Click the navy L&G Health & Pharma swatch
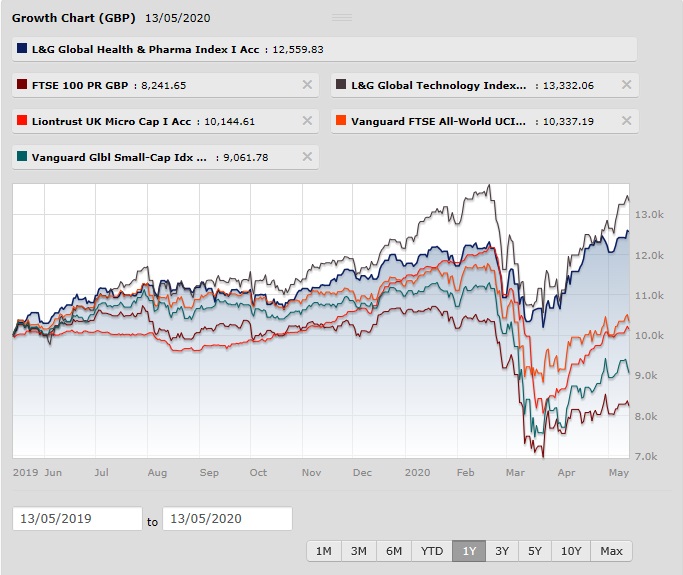This screenshot has height=575, width=683. point(22,48)
